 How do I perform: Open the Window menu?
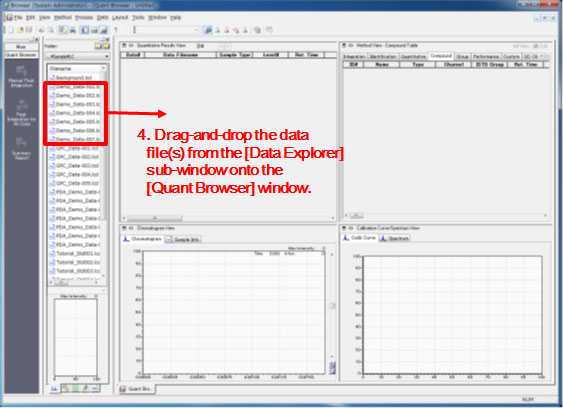point(157,17)
